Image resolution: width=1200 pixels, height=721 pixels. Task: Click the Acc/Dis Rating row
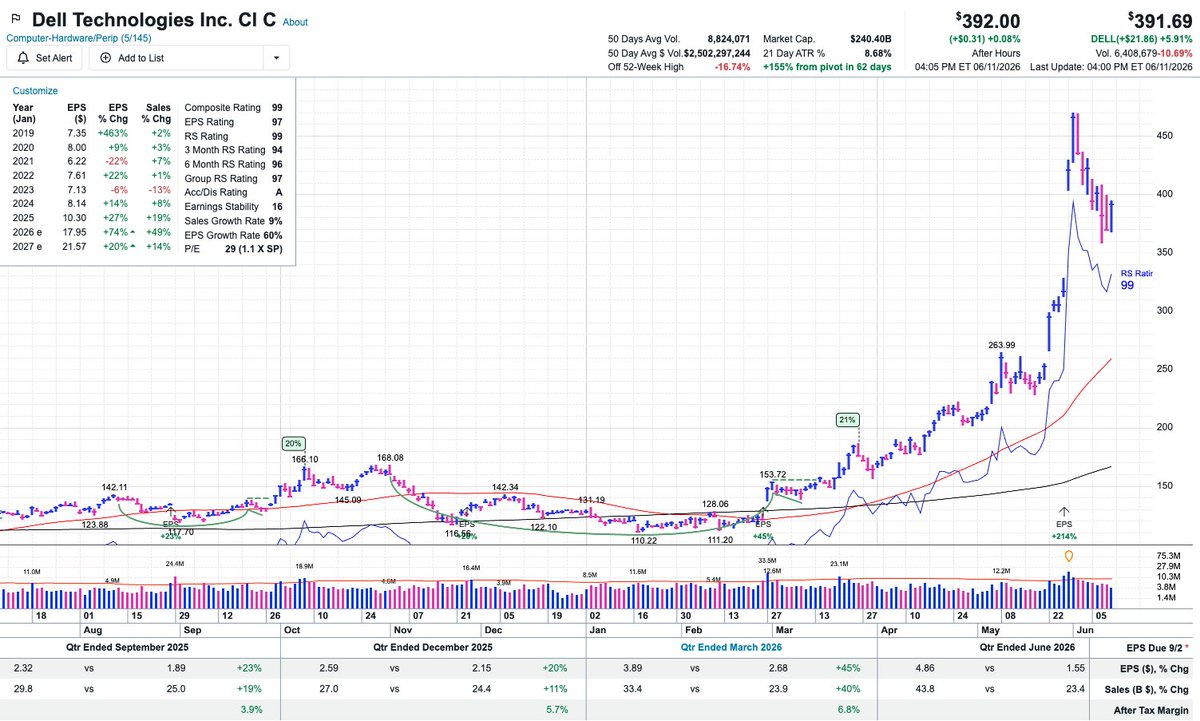tap(233, 192)
